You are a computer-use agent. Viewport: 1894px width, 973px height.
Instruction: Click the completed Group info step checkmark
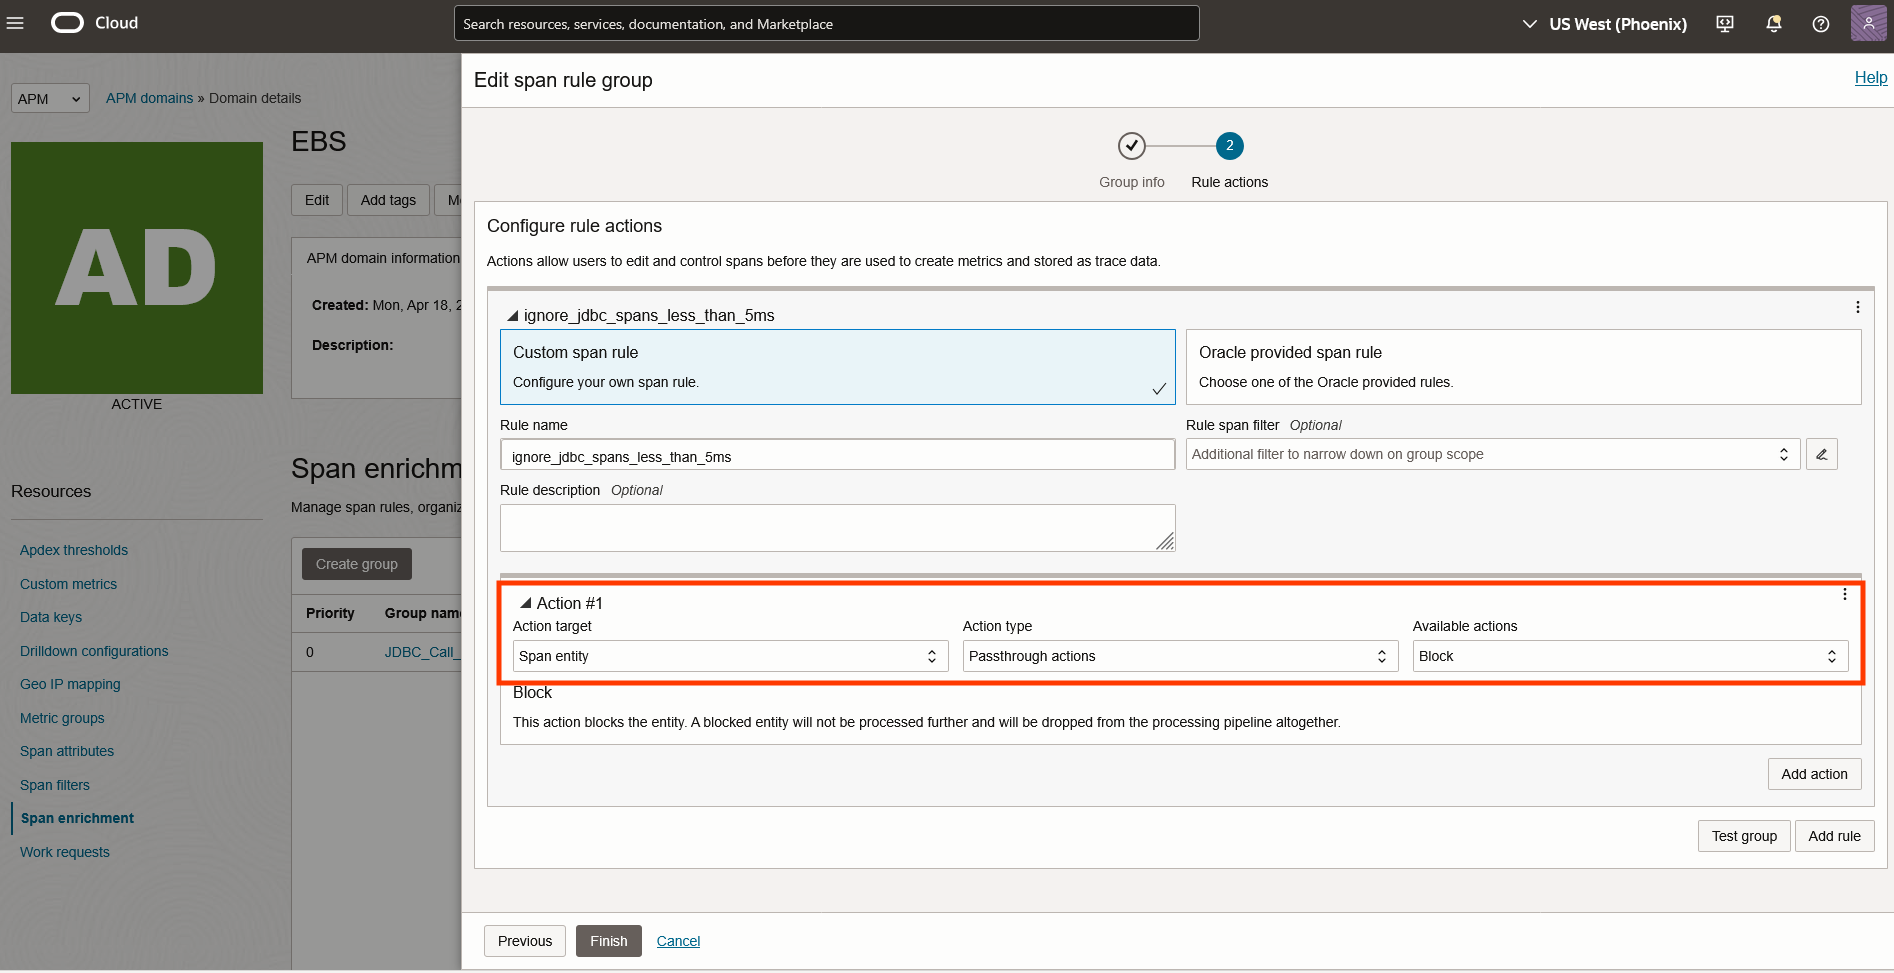tap(1131, 145)
